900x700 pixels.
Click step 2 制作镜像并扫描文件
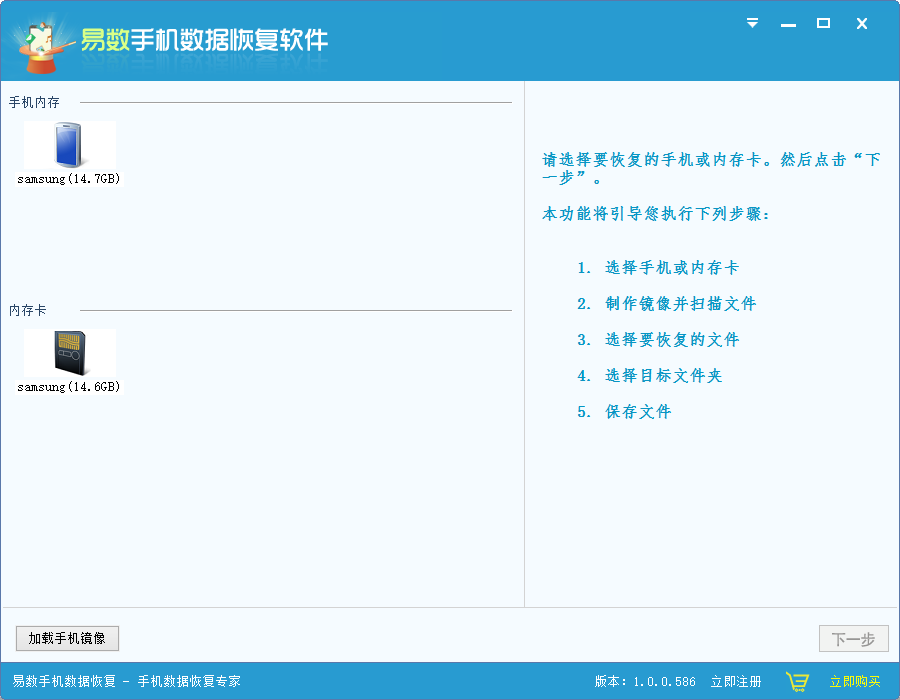(668, 303)
